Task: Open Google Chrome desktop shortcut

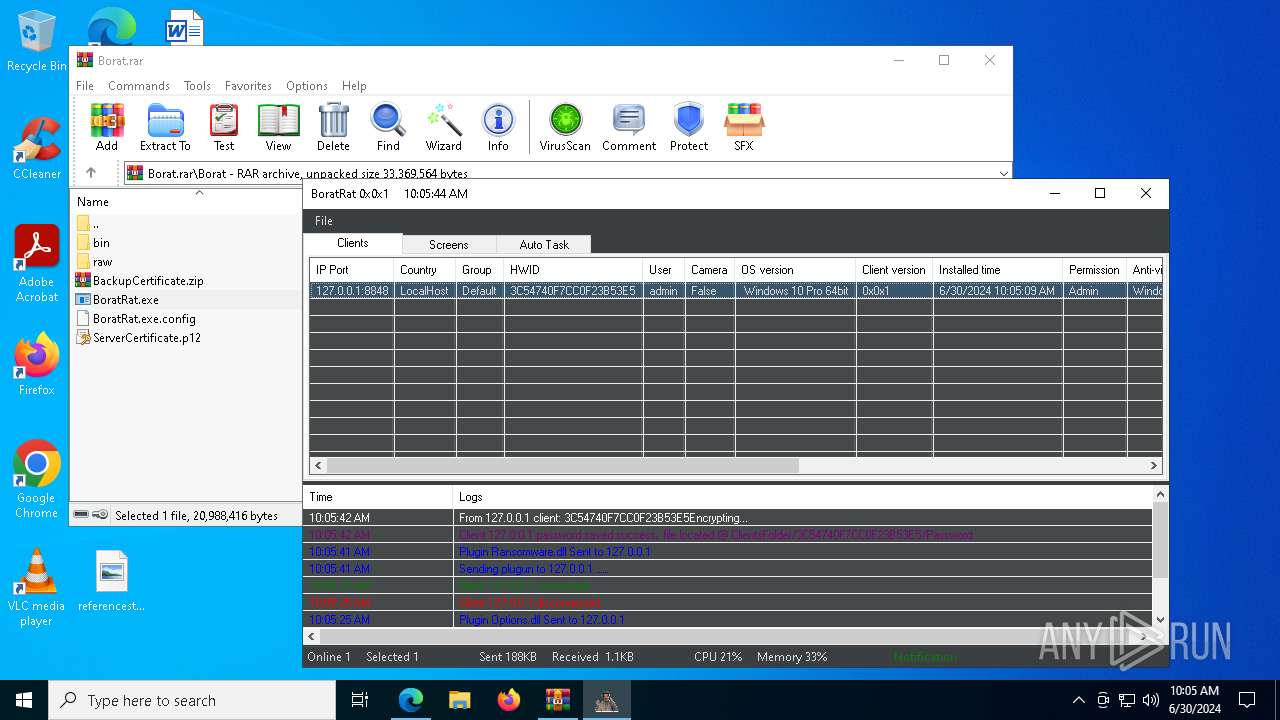Action: (x=37, y=480)
